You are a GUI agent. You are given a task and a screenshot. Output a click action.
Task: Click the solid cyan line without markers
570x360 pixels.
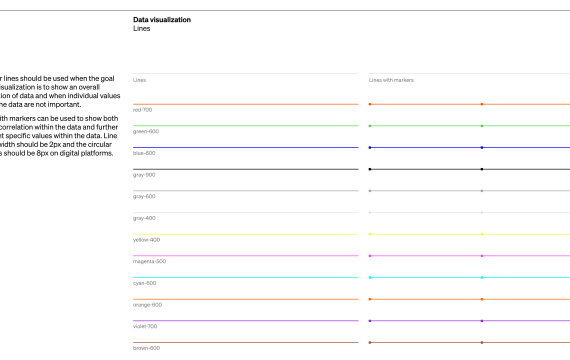pos(246,277)
